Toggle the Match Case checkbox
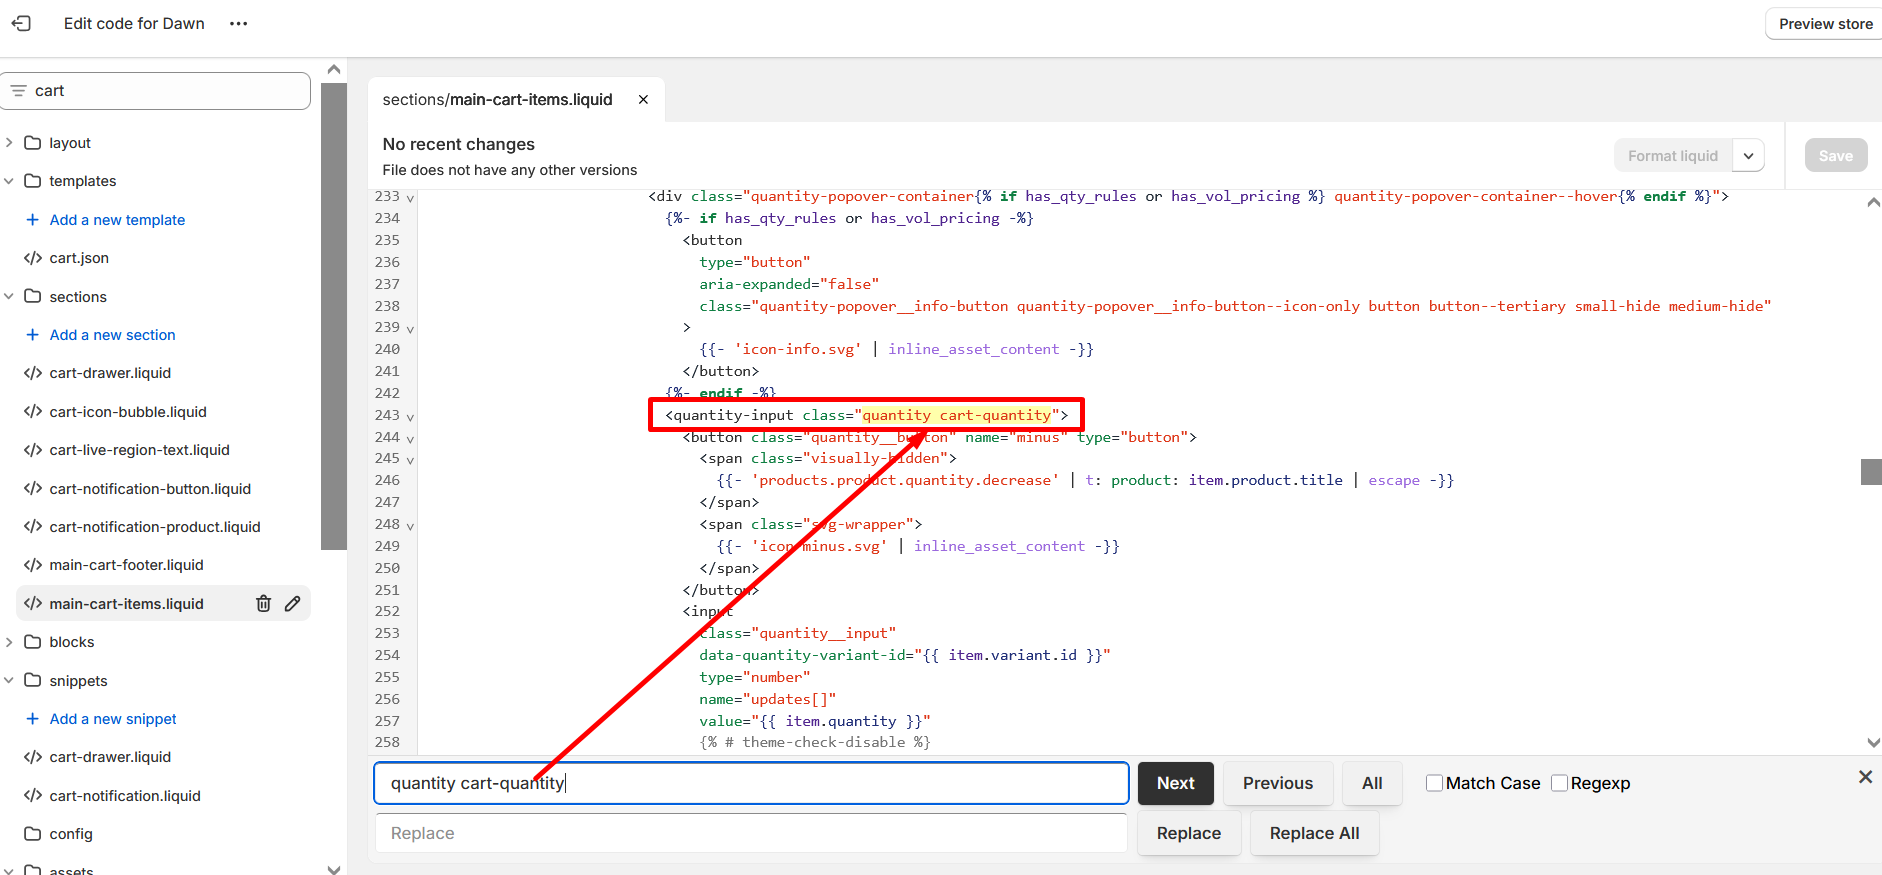The width and height of the screenshot is (1882, 875). (x=1434, y=783)
